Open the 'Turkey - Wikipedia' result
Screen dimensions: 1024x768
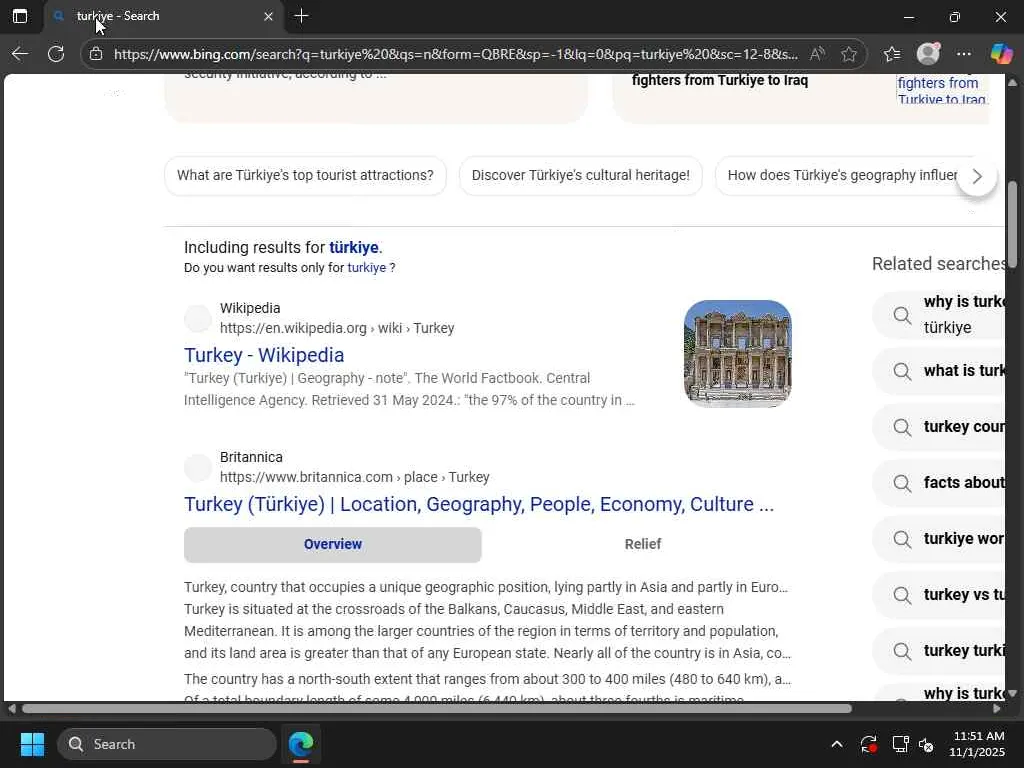point(264,355)
